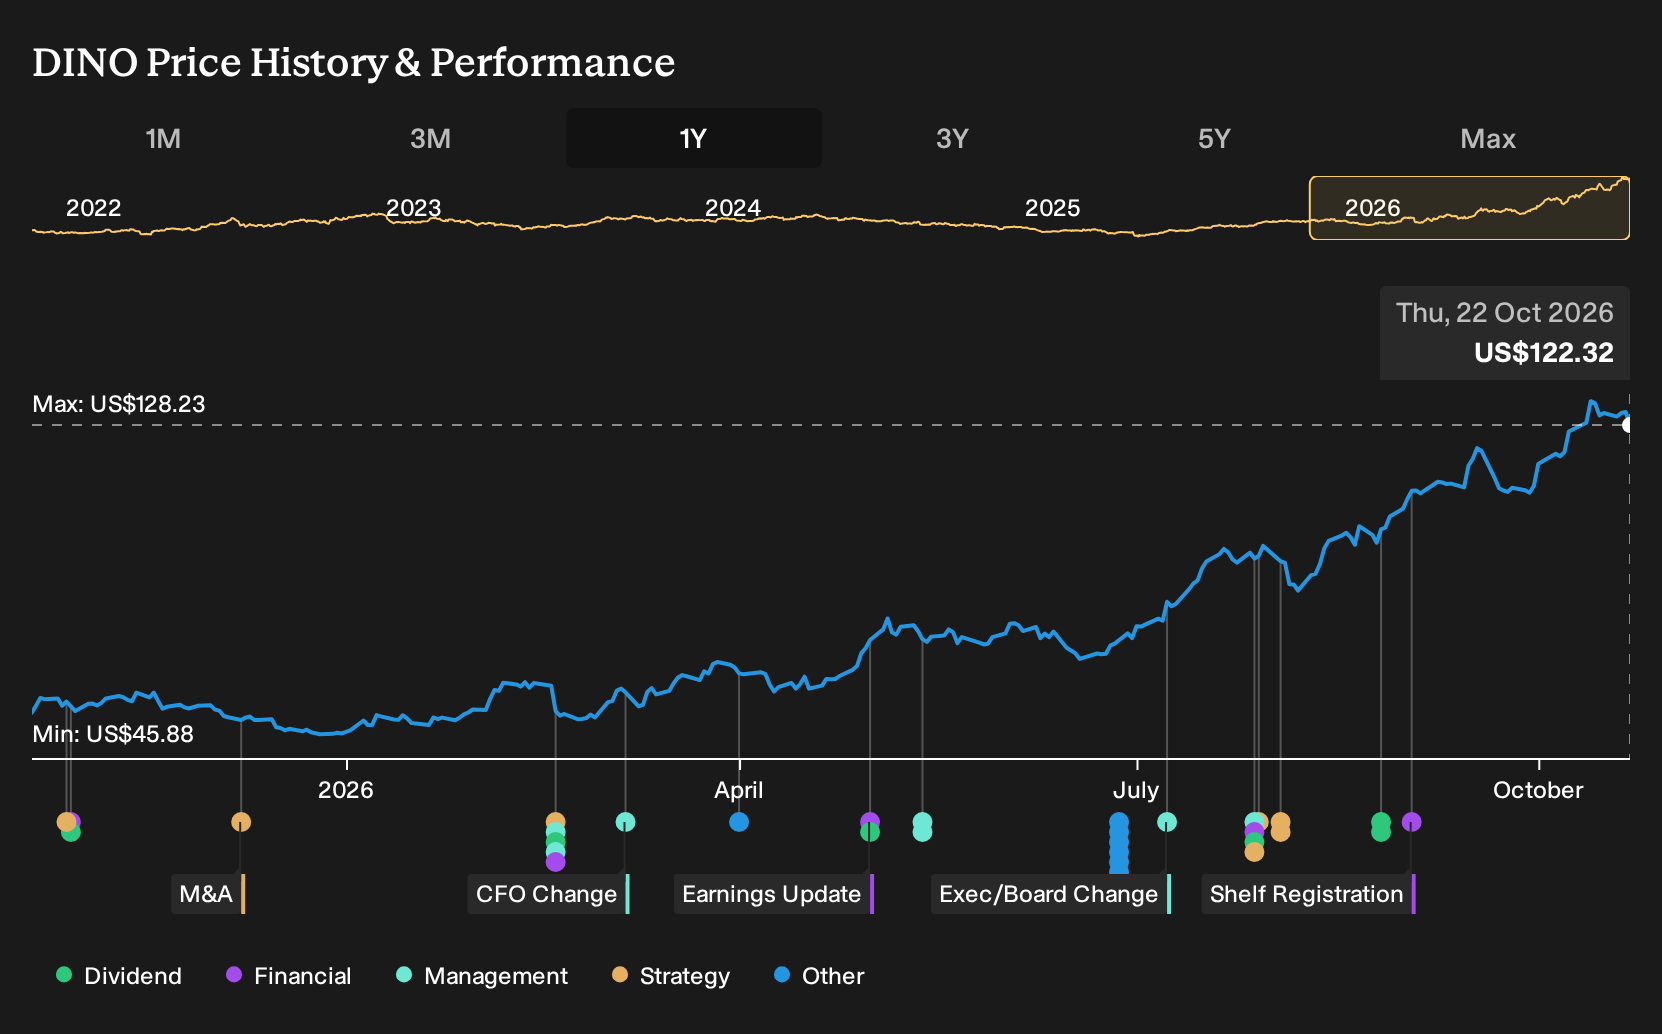Click the highlighted 2026 range selector in overview
The image size is (1662, 1034).
point(1469,208)
